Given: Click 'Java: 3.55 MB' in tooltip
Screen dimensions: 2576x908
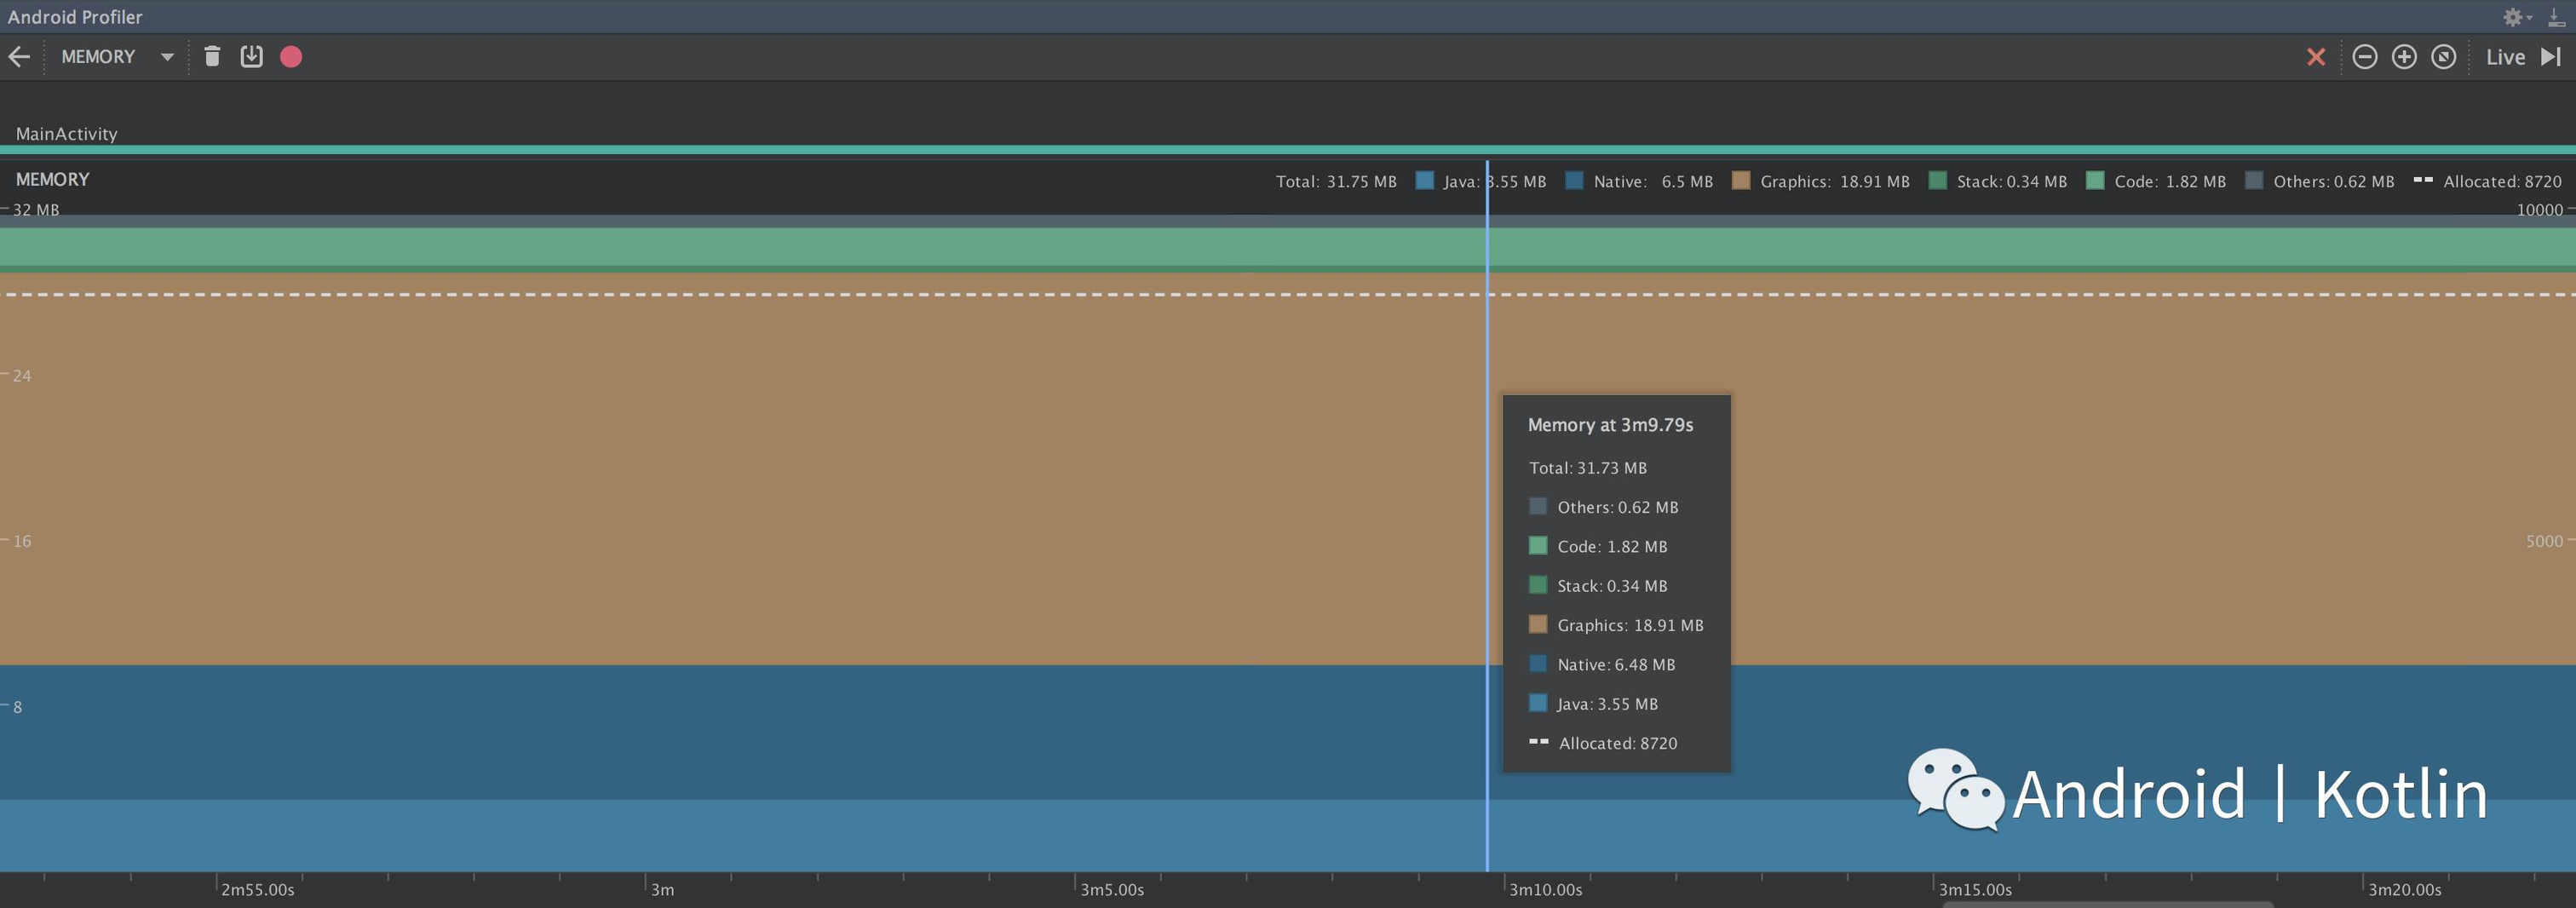Looking at the screenshot, I should [x=1607, y=704].
